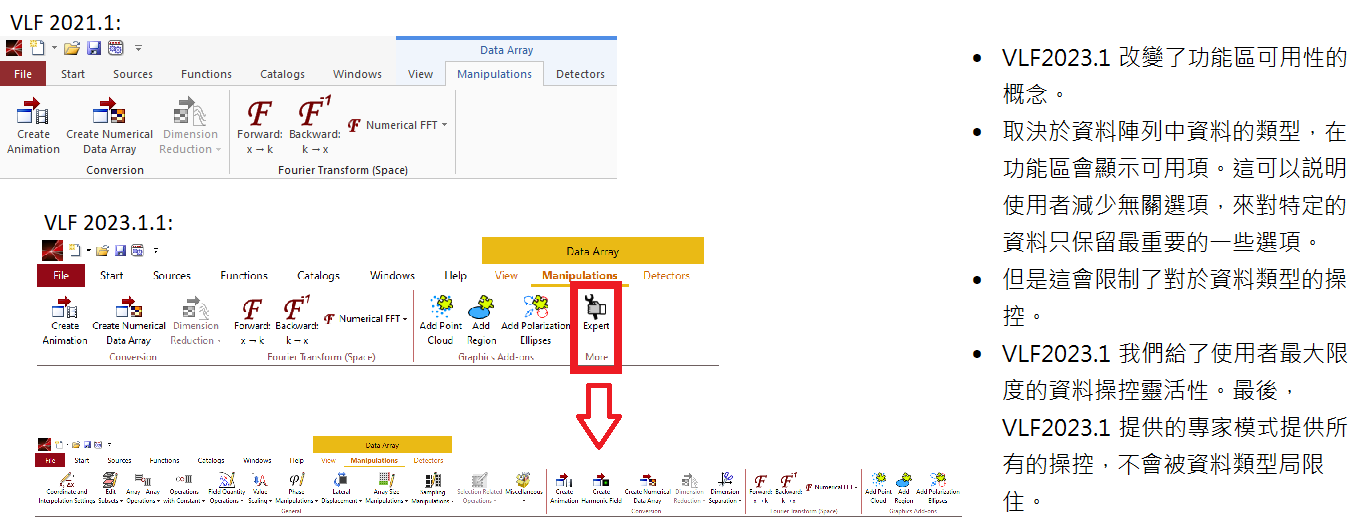Switch to View tab in VLF 2021.1

(x=420, y=74)
